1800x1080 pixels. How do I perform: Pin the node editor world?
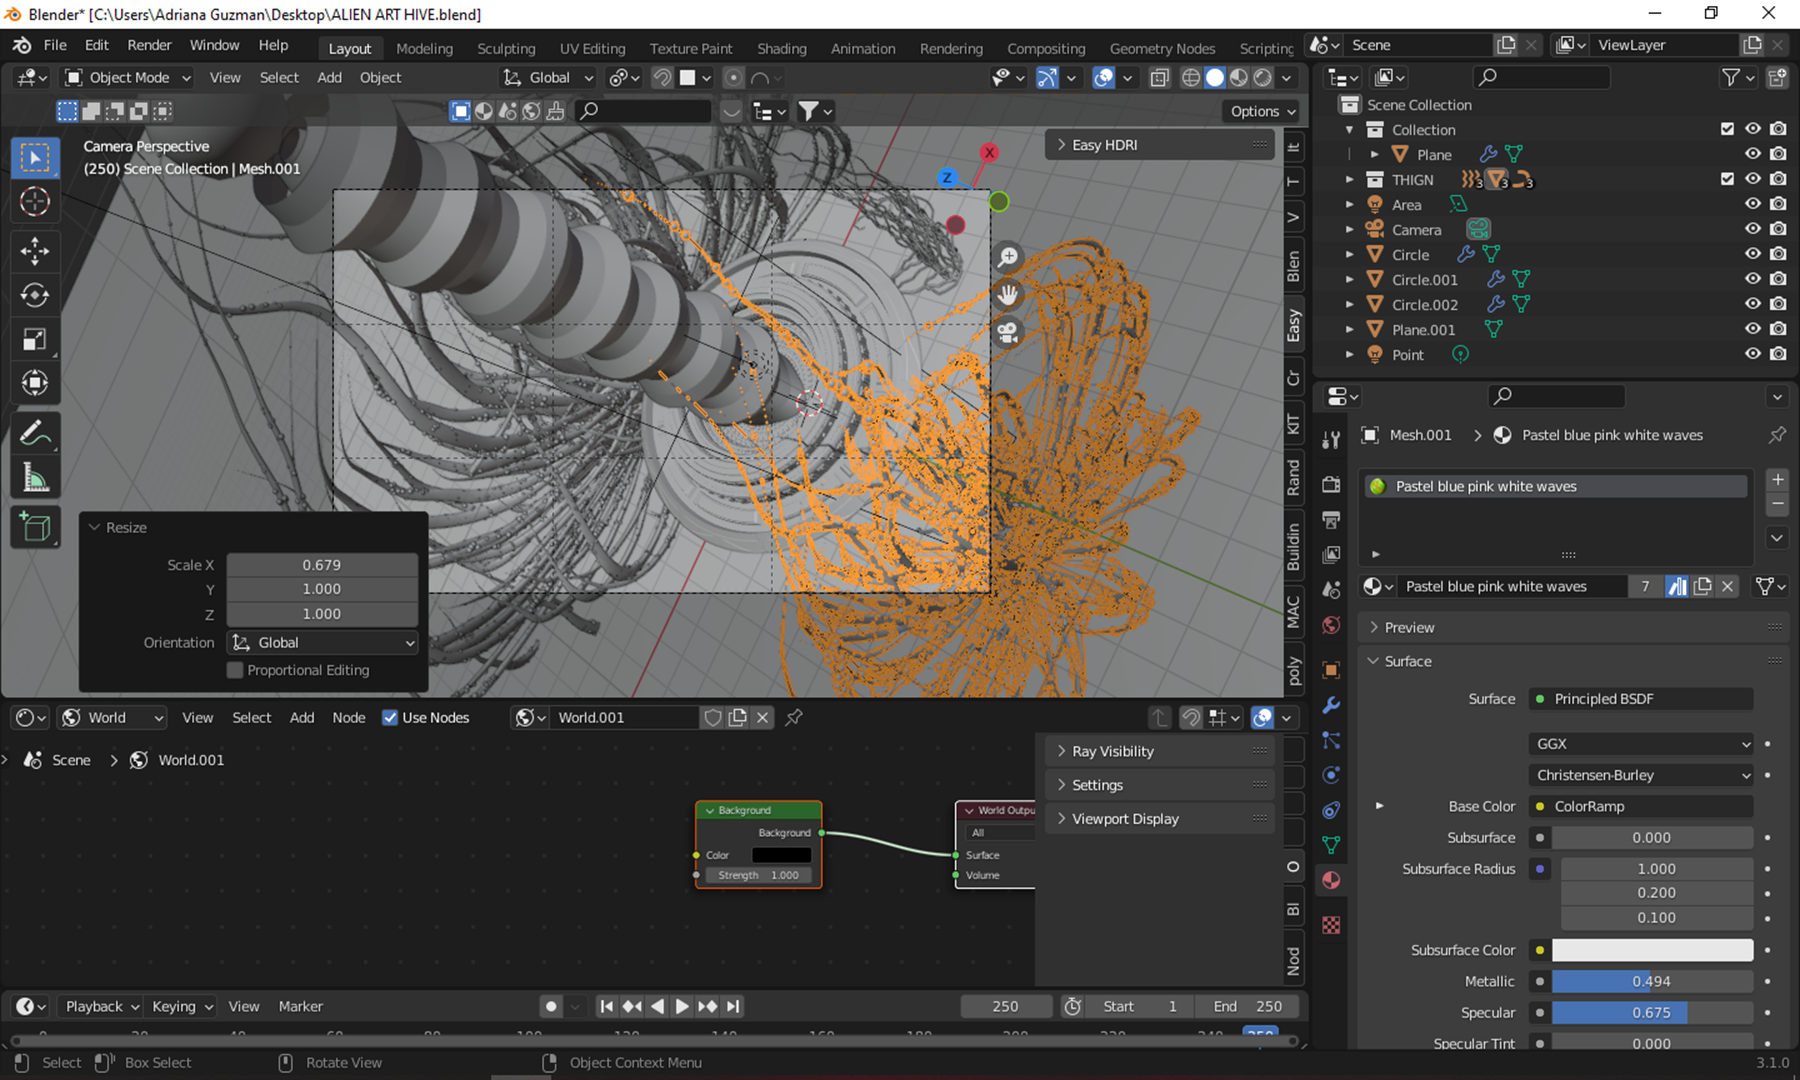pyautogui.click(x=794, y=718)
